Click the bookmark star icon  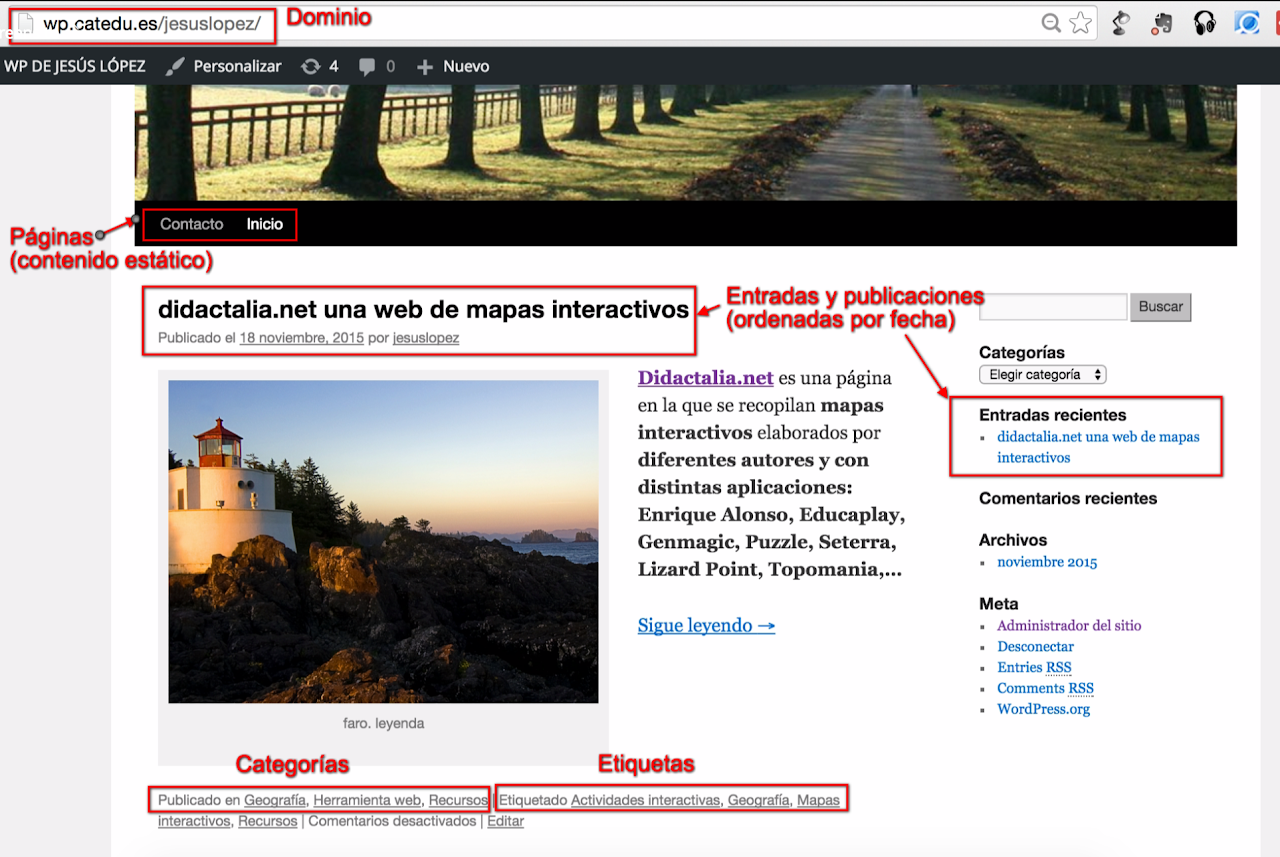coord(1080,23)
